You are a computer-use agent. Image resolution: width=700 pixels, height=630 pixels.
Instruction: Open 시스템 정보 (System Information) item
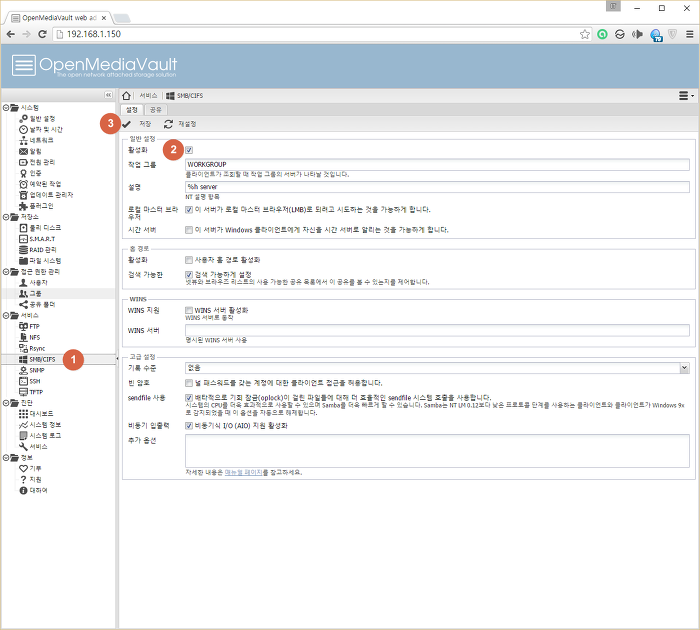click(40, 425)
